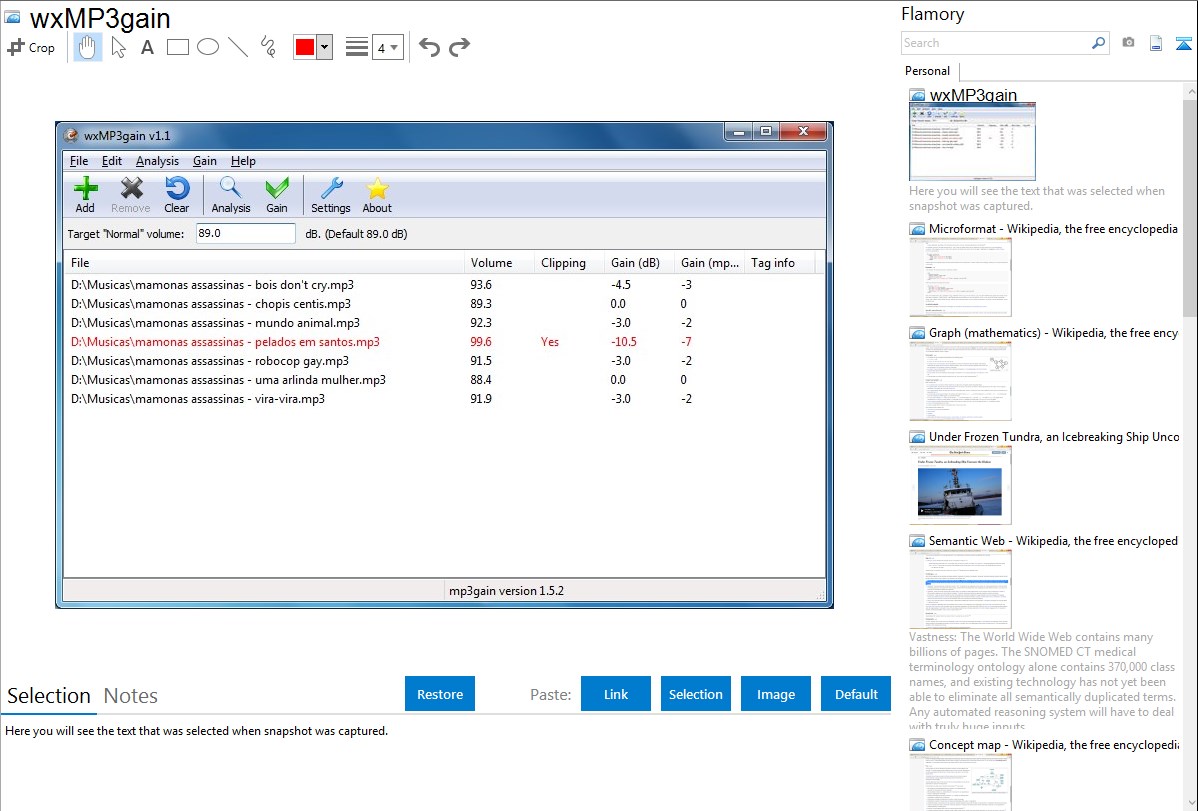The width and height of the screenshot is (1198, 811).
Task: Click the red annotation color swatch
Action: tap(305, 47)
